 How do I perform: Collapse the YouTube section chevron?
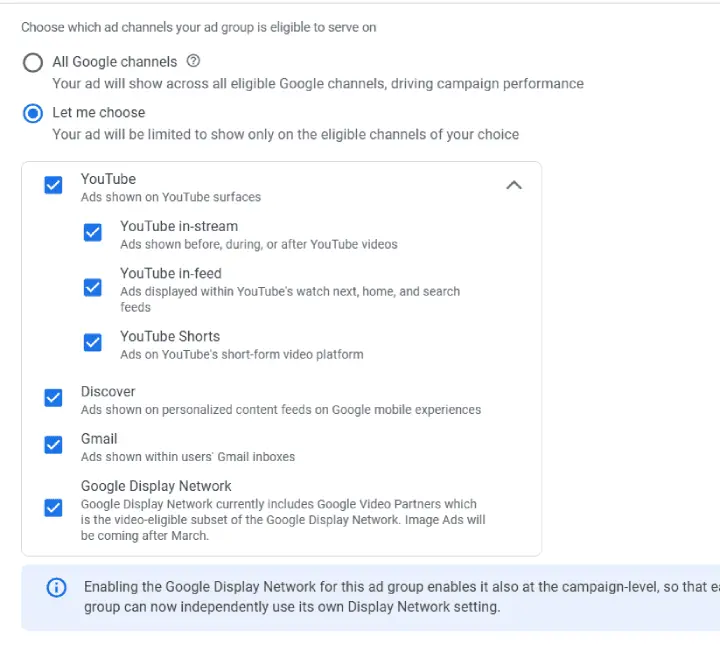pyautogui.click(x=514, y=185)
